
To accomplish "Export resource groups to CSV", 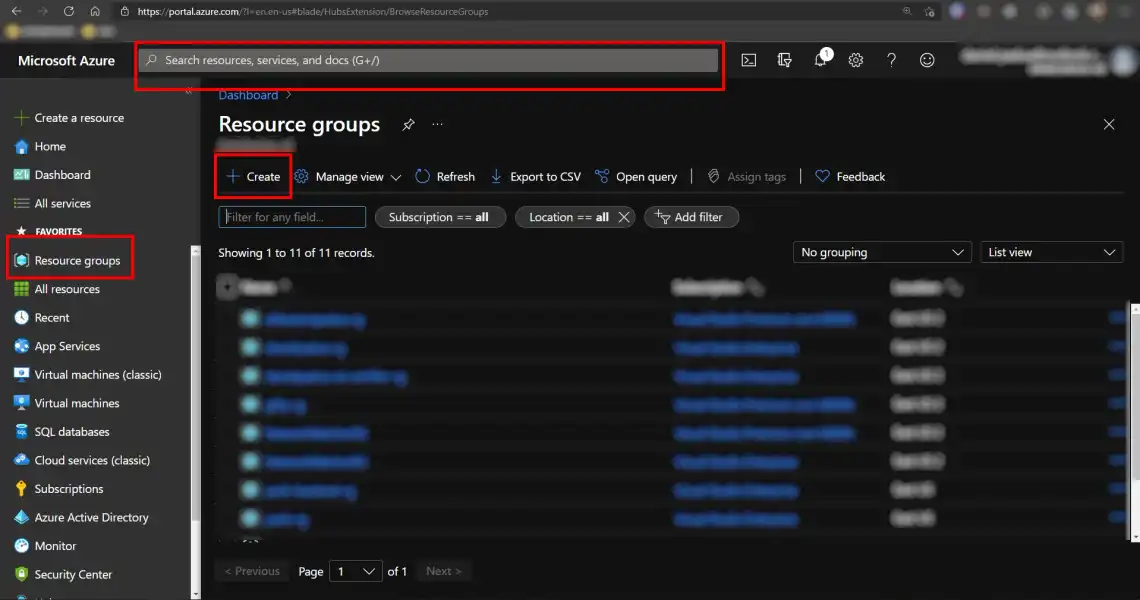I will tap(536, 176).
